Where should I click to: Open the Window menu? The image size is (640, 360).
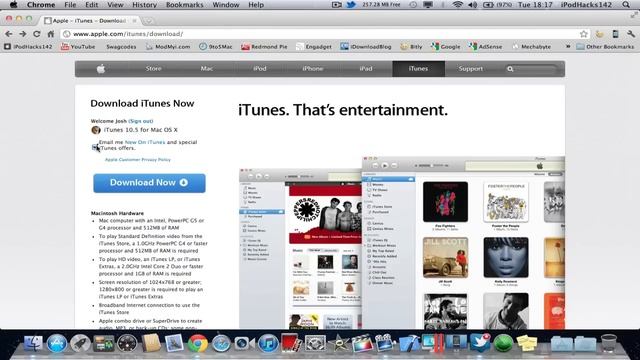click(226, 5)
